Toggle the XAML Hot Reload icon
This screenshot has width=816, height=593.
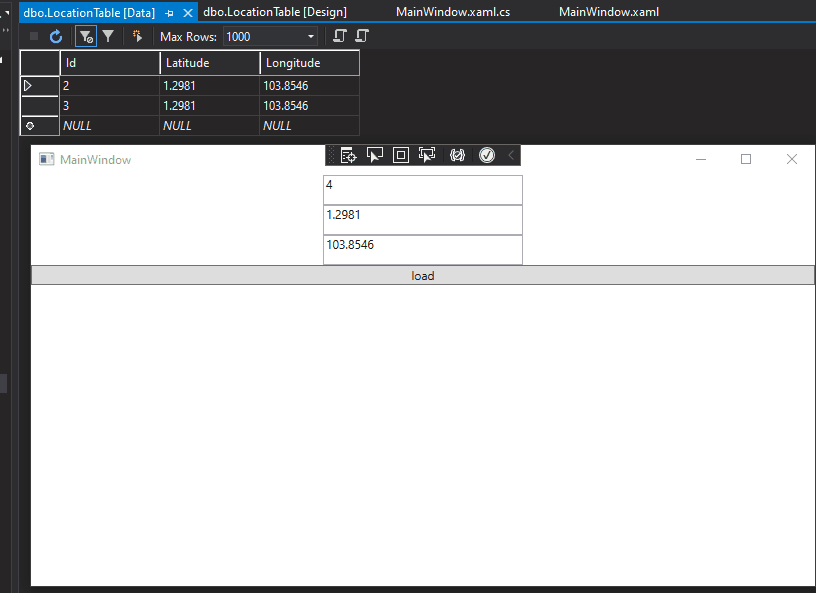click(457, 155)
